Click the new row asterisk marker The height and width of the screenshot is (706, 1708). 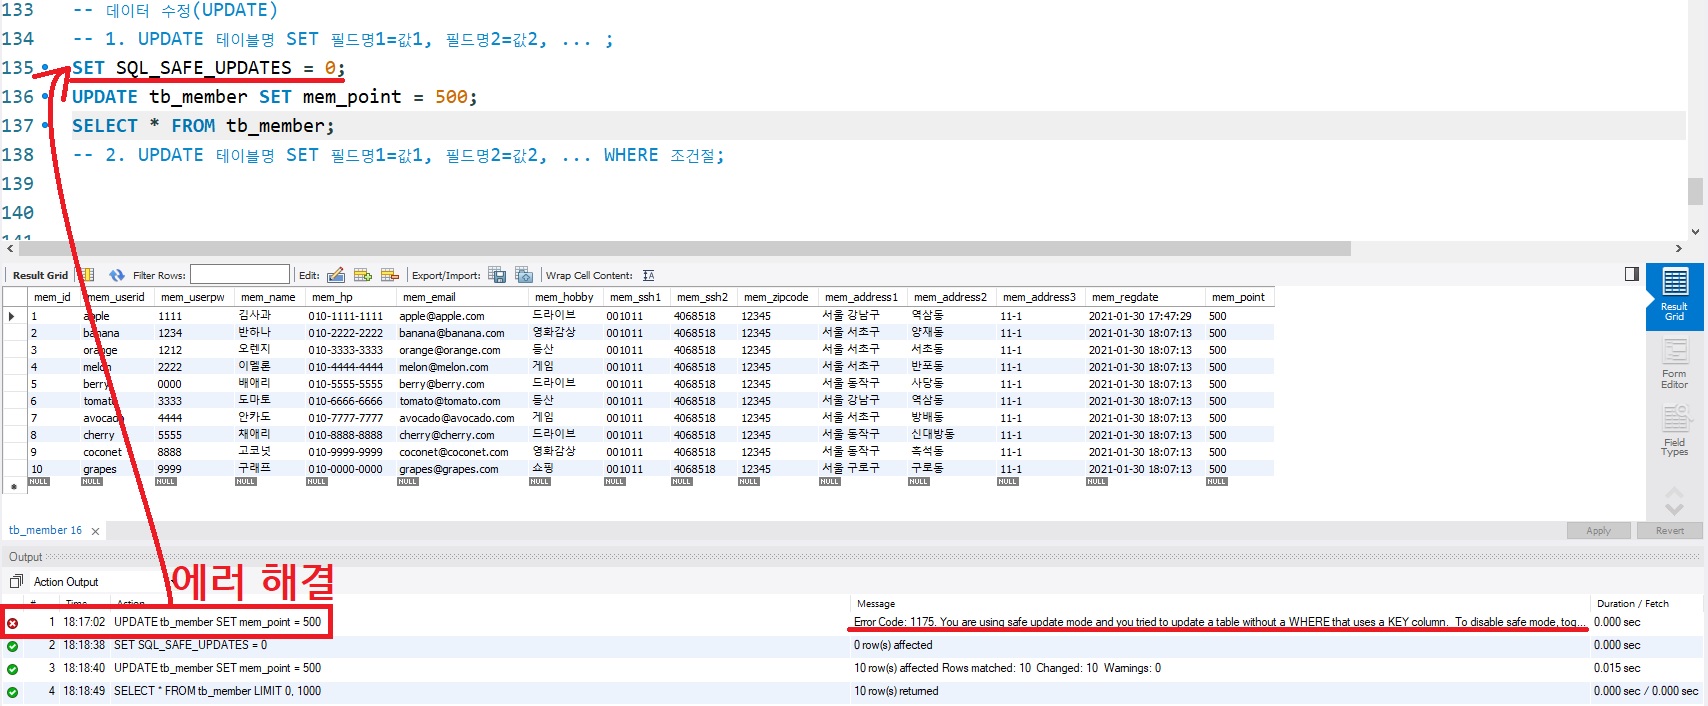click(x=13, y=487)
